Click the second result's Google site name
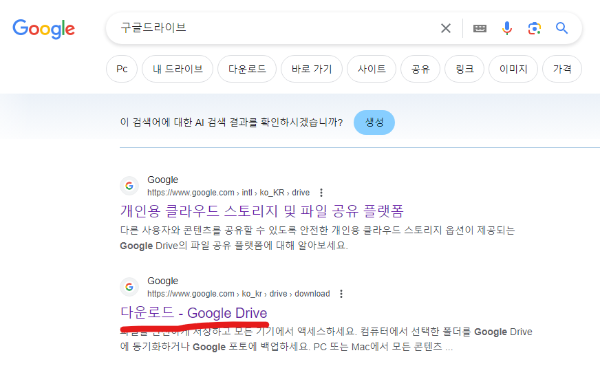The image size is (600, 370). click(163, 281)
